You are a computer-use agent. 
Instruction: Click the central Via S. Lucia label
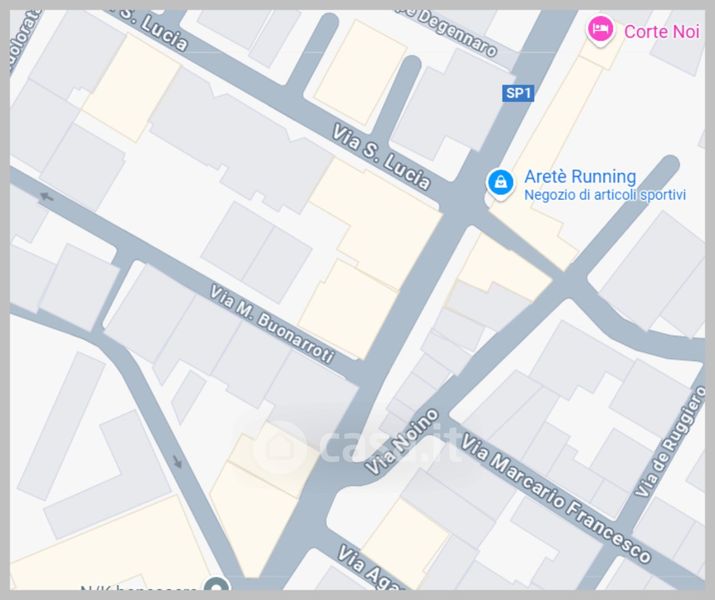coord(380,156)
